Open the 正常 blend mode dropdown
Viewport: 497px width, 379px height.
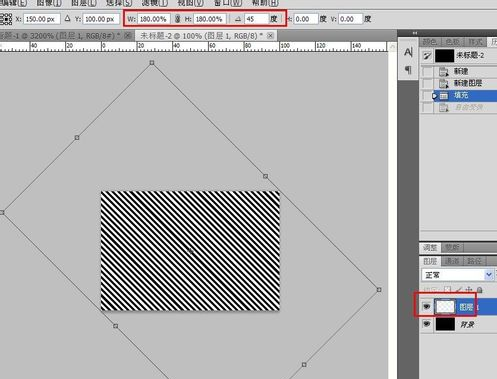457,275
